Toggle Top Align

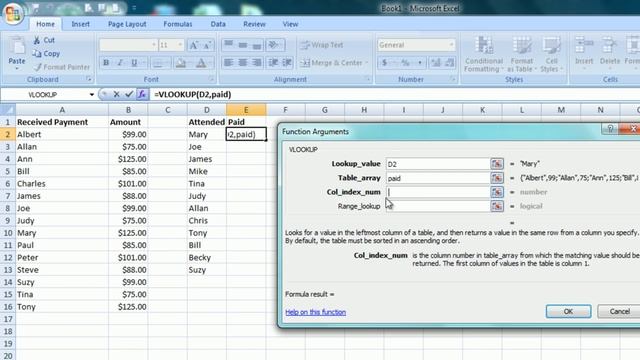pyautogui.click(x=229, y=45)
